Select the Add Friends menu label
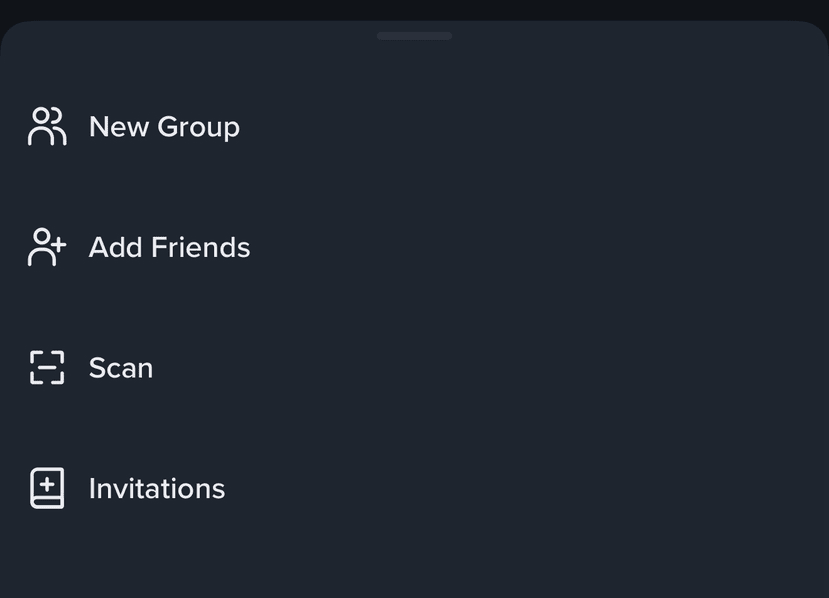Image resolution: width=829 pixels, height=598 pixels. tap(169, 247)
